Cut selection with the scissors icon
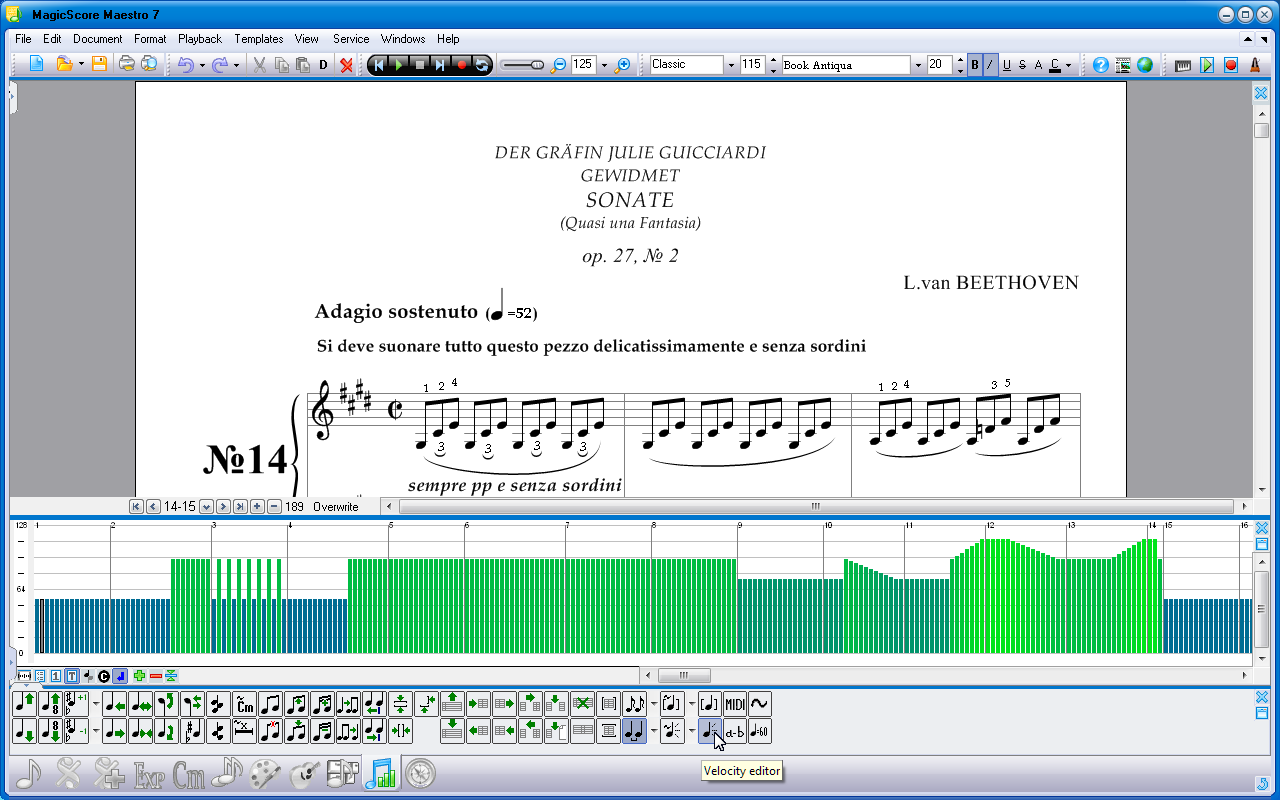Image resolution: width=1280 pixels, height=800 pixels. 259,65
